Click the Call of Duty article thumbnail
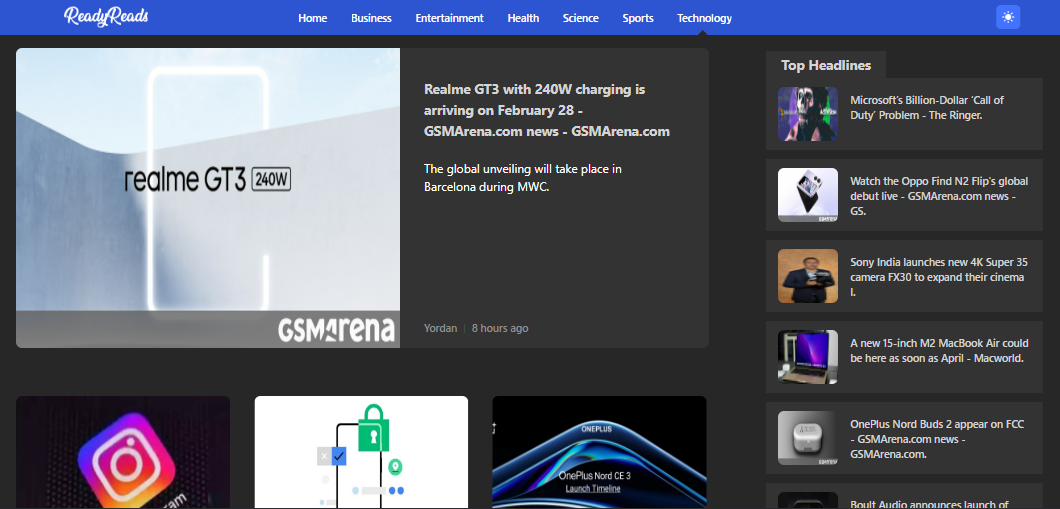 click(808, 114)
